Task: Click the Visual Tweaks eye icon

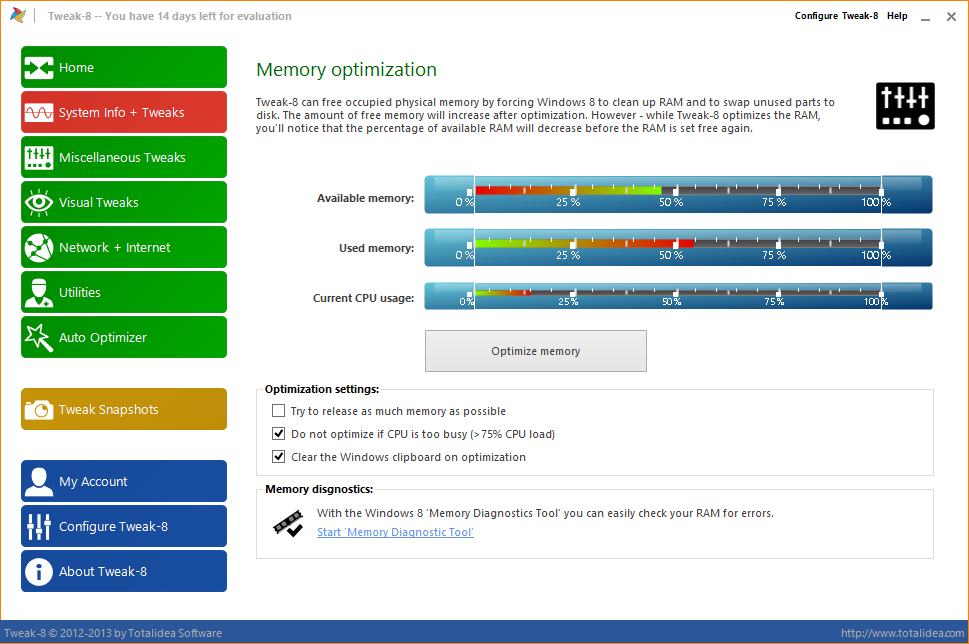Action: pos(39,203)
